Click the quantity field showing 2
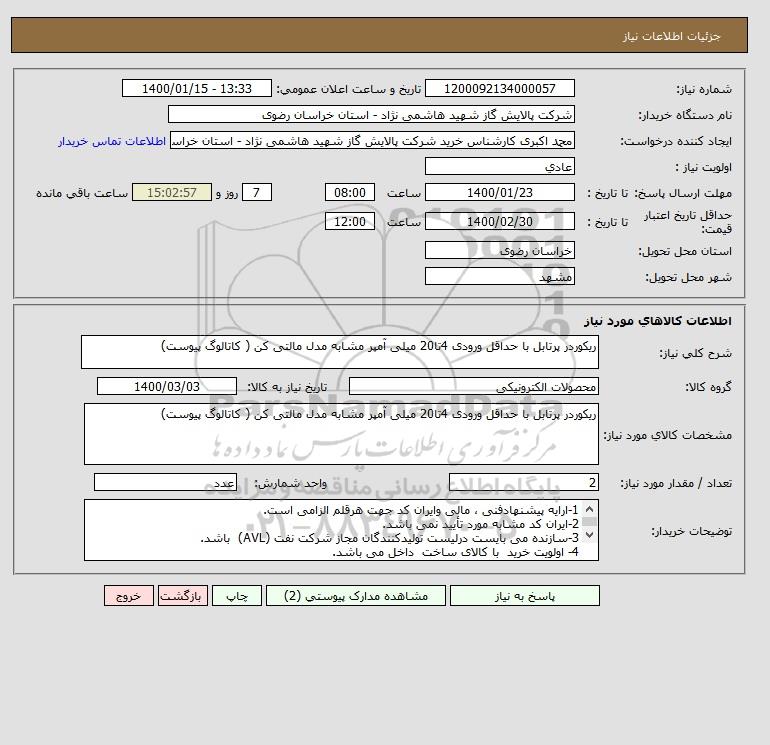Viewport: 770px width, 745px height. tap(523, 482)
